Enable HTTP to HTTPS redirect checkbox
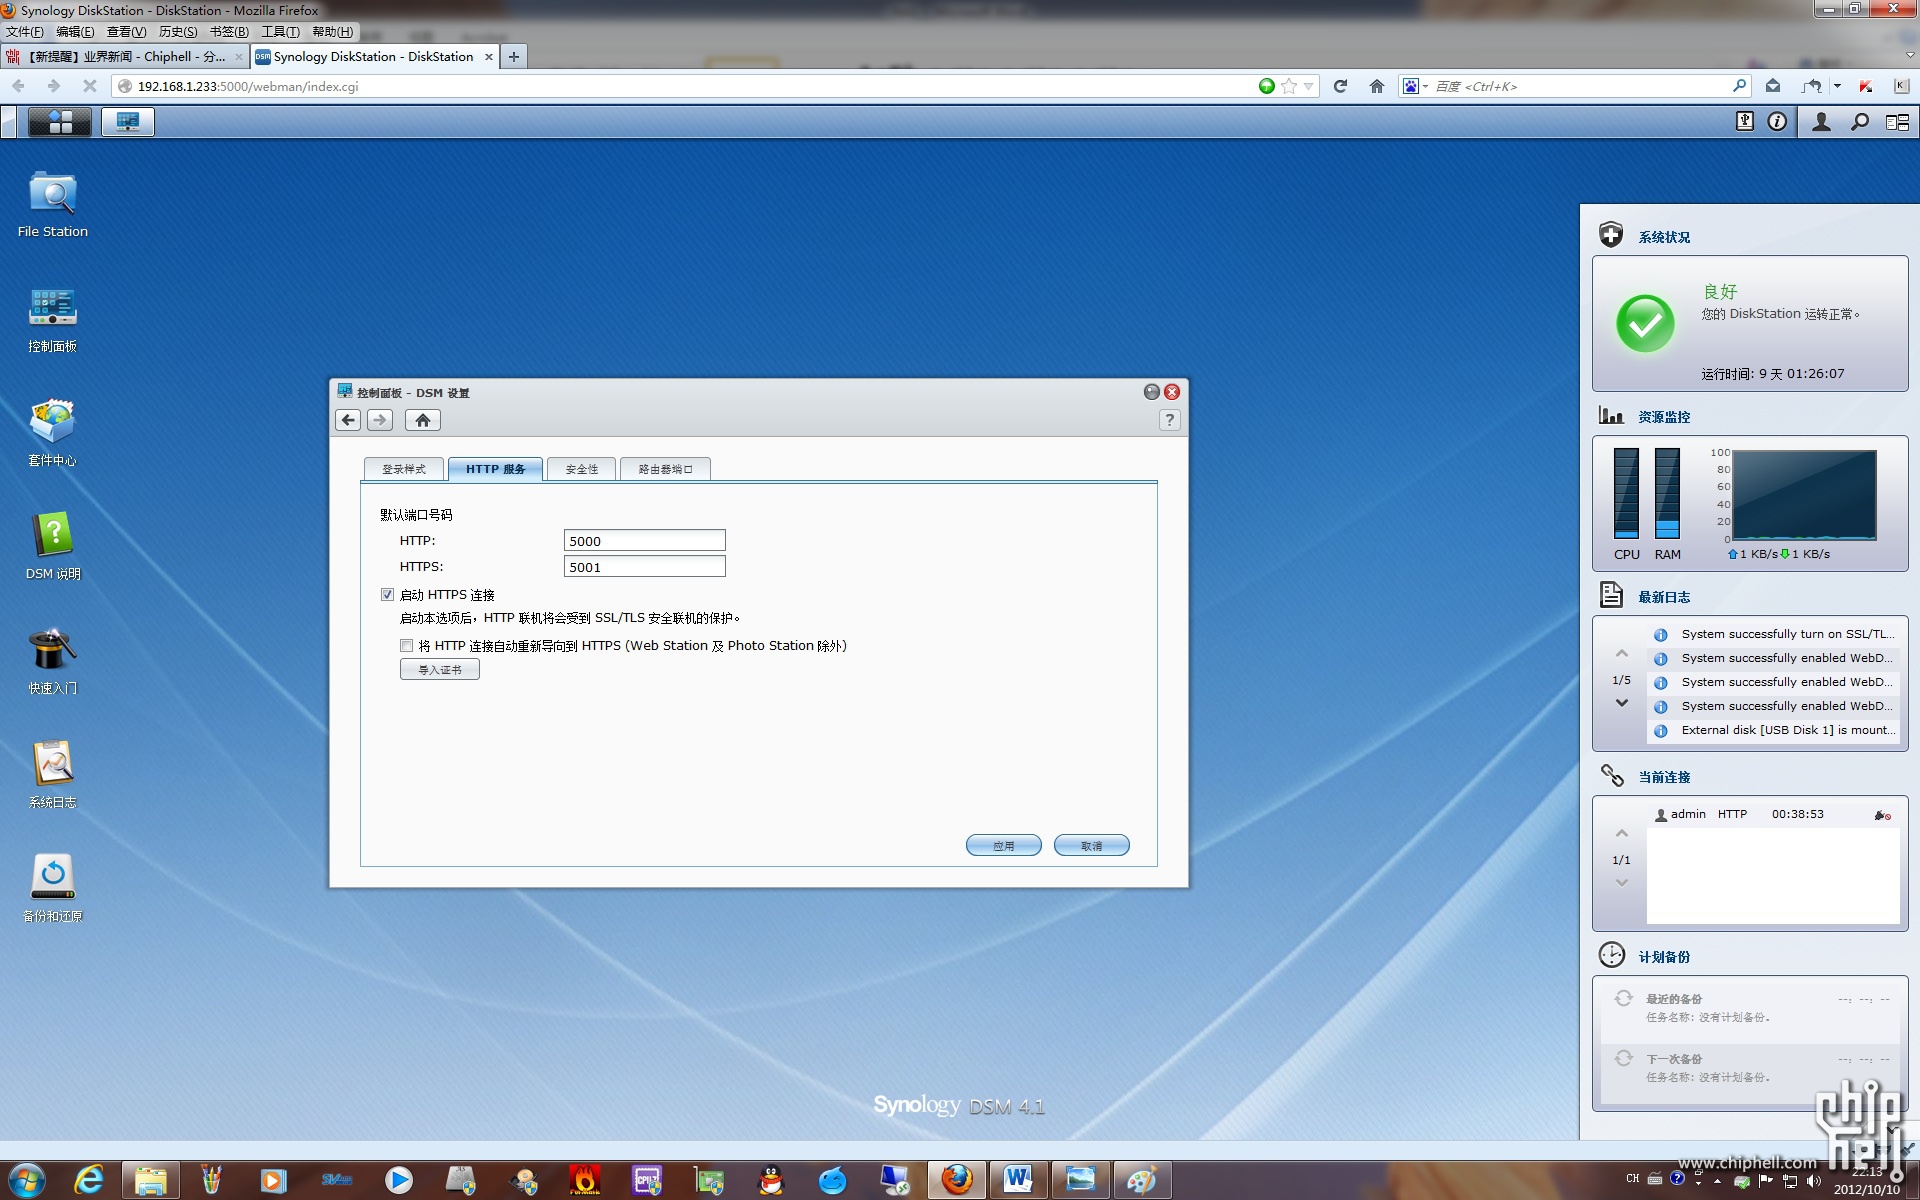This screenshot has width=1920, height=1200. [x=406, y=646]
